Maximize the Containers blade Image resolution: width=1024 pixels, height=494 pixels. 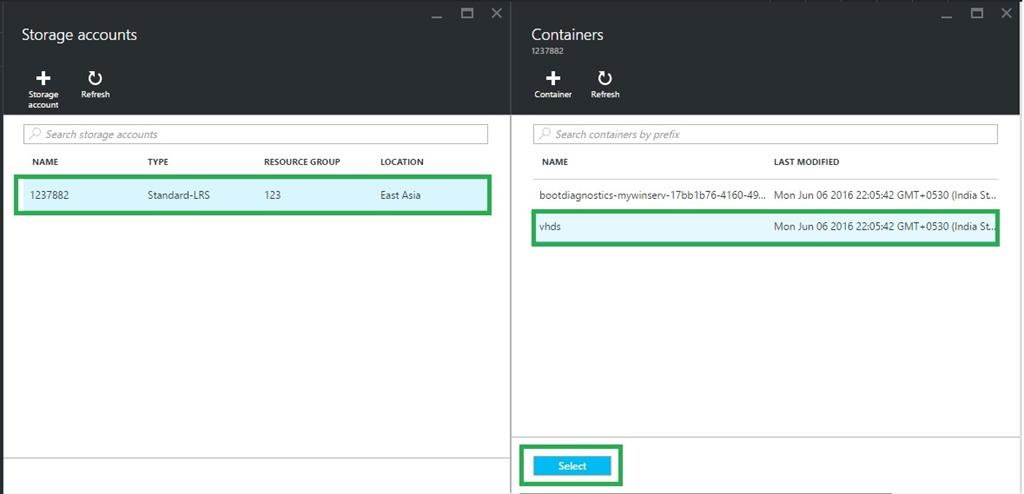tap(977, 13)
